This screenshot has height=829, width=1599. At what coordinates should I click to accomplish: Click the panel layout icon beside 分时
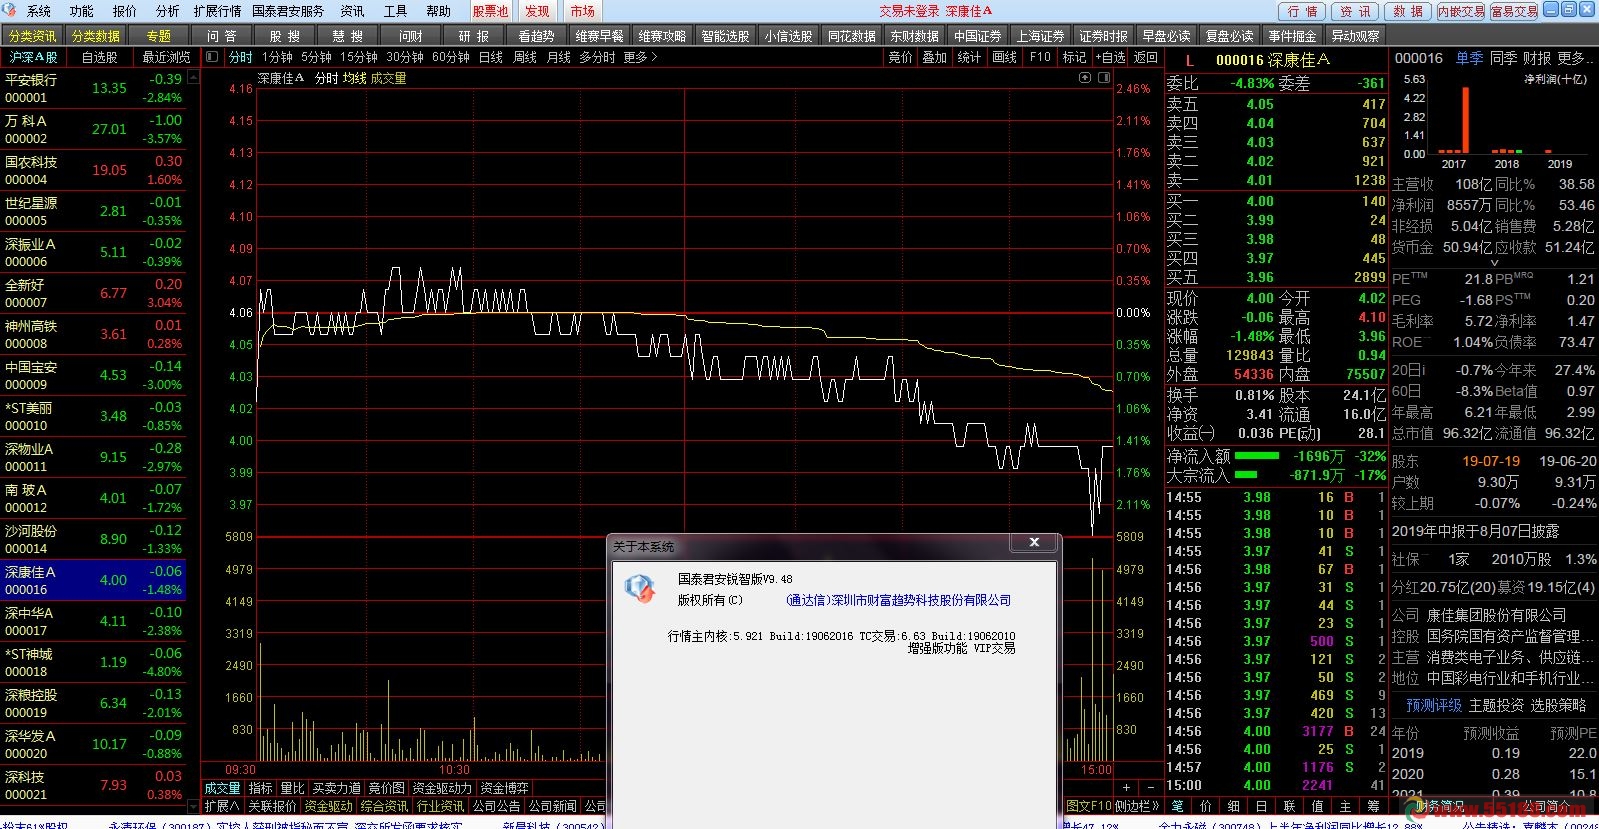pos(212,57)
